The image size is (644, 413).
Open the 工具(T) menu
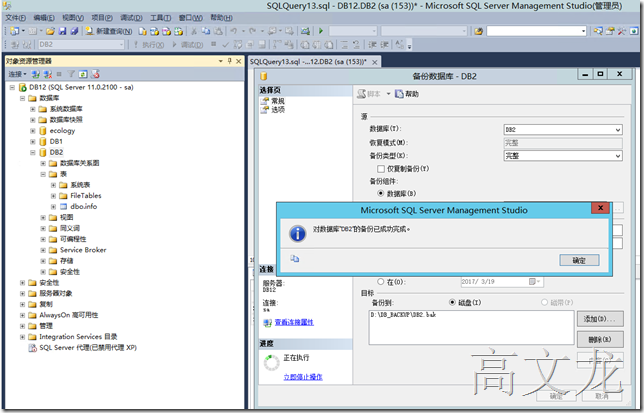[x=160, y=18]
